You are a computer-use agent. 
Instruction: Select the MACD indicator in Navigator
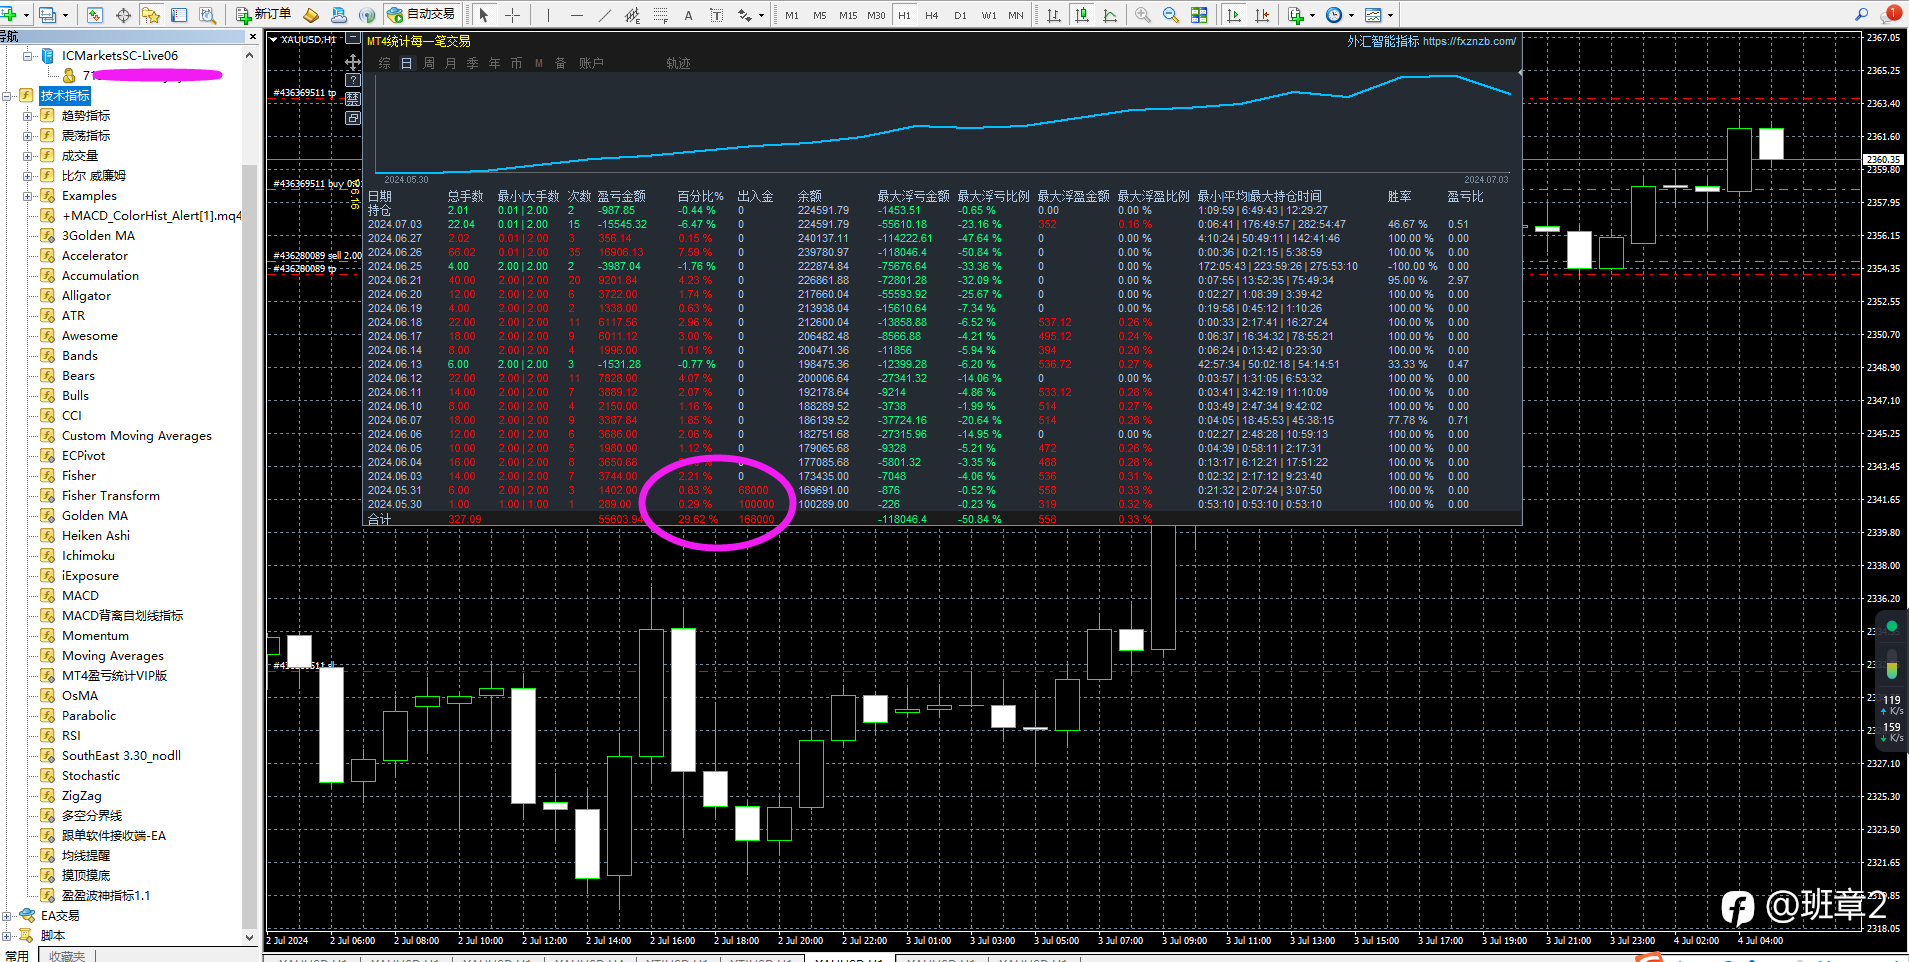80,596
